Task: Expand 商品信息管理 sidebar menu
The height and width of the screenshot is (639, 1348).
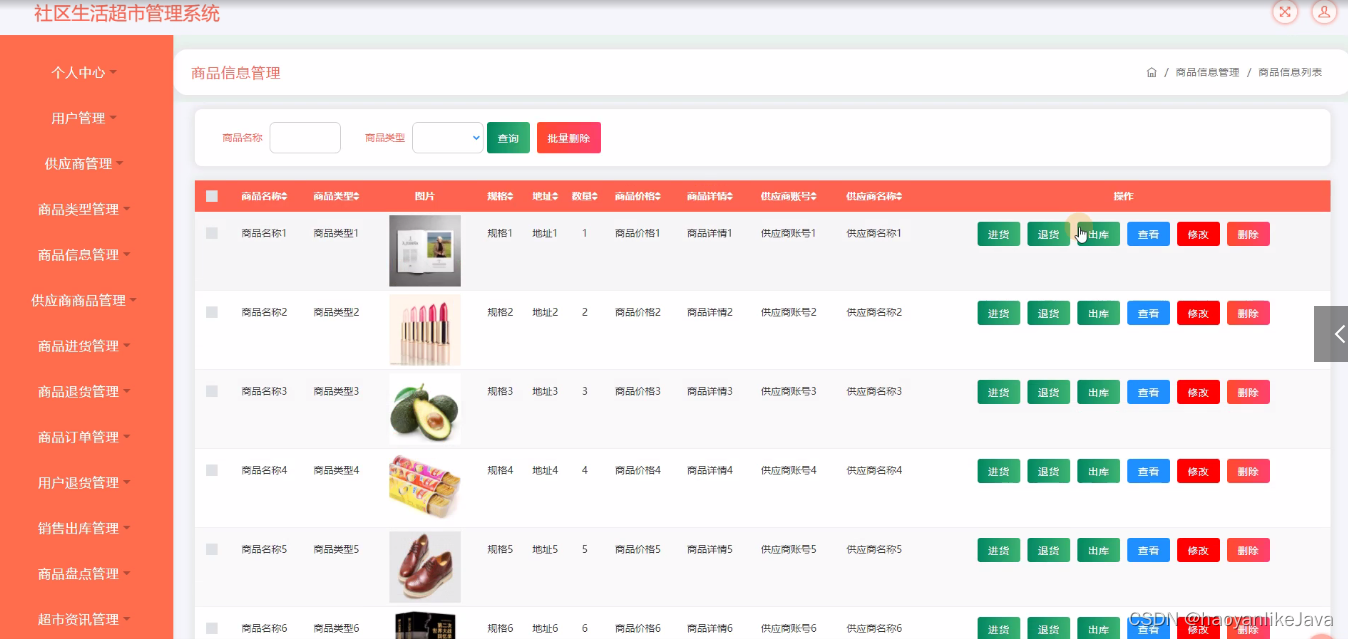Action: coord(85,255)
